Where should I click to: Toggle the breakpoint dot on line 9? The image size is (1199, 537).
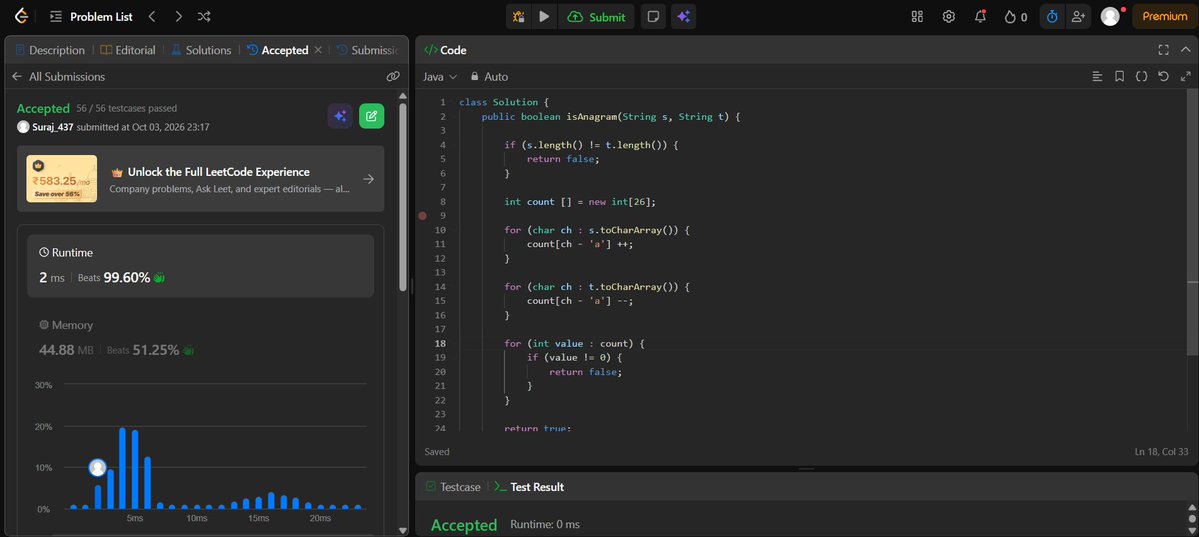pos(422,216)
